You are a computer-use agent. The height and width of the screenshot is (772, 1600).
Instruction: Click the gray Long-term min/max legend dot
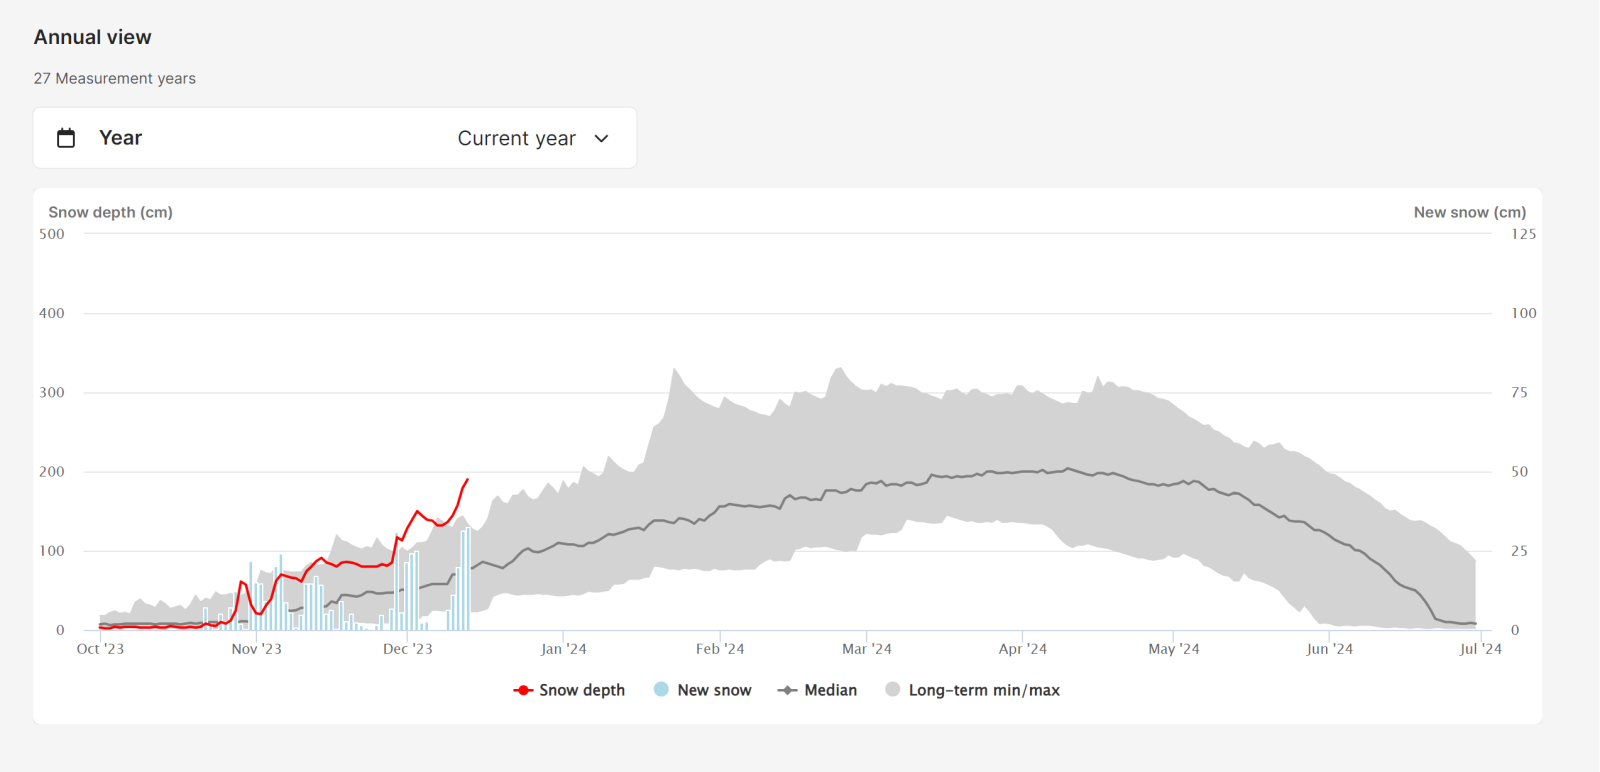pyautogui.click(x=893, y=689)
